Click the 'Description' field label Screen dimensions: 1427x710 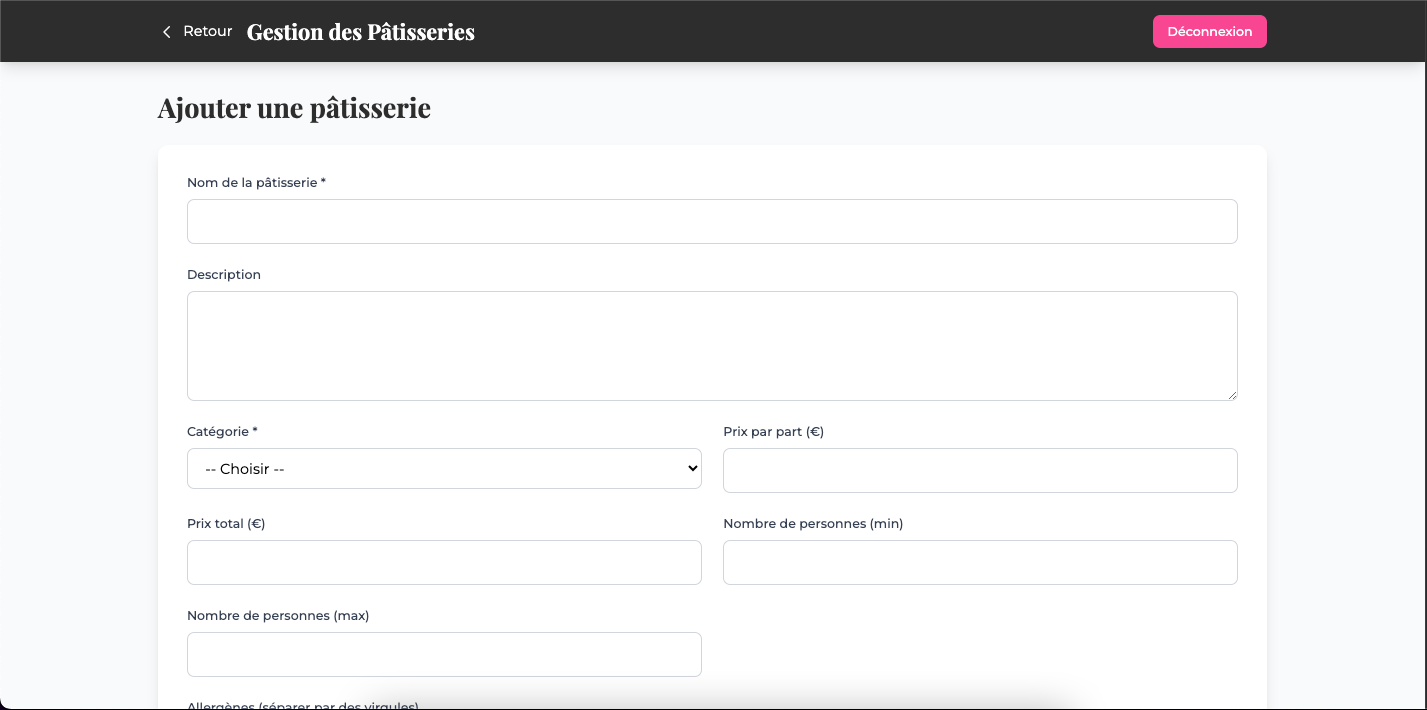[x=224, y=275]
